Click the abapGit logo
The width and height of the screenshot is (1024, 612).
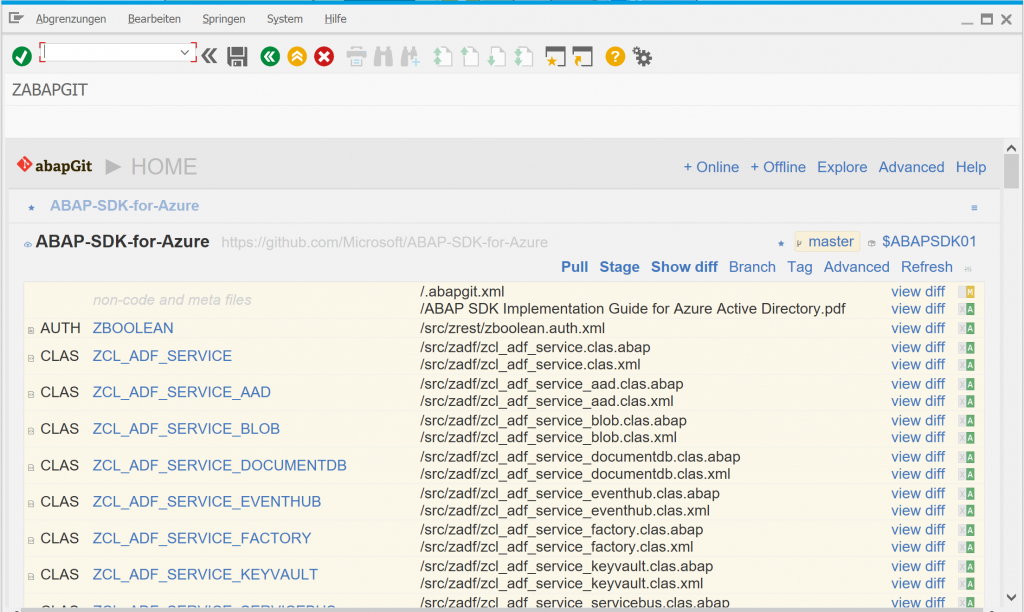click(56, 166)
